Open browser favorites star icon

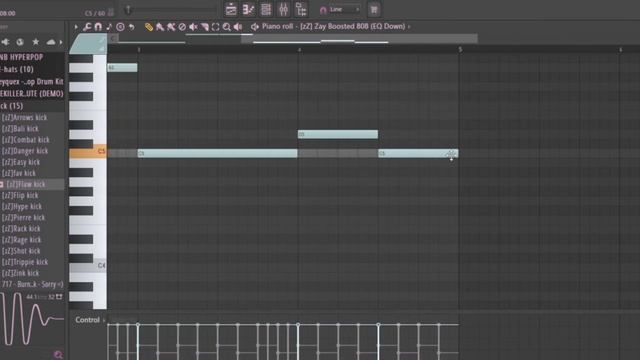coord(36,42)
